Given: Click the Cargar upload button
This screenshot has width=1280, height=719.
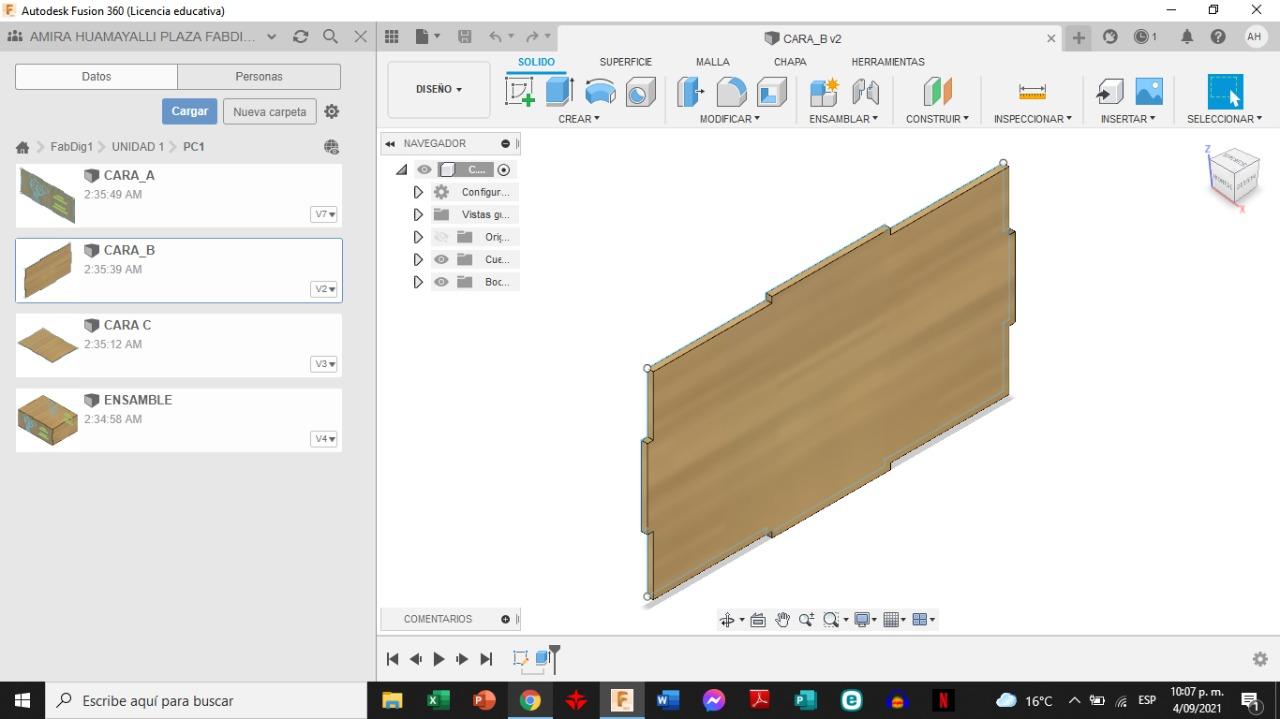Looking at the screenshot, I should tap(189, 111).
